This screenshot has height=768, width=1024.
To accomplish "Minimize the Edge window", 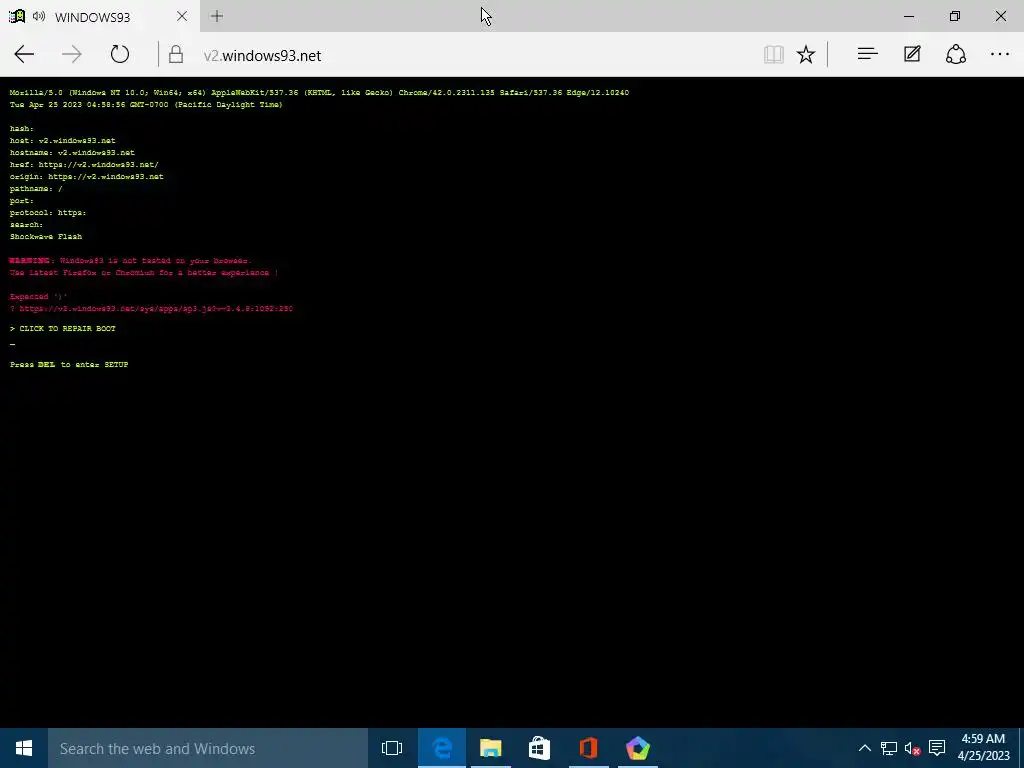I will [x=909, y=16].
